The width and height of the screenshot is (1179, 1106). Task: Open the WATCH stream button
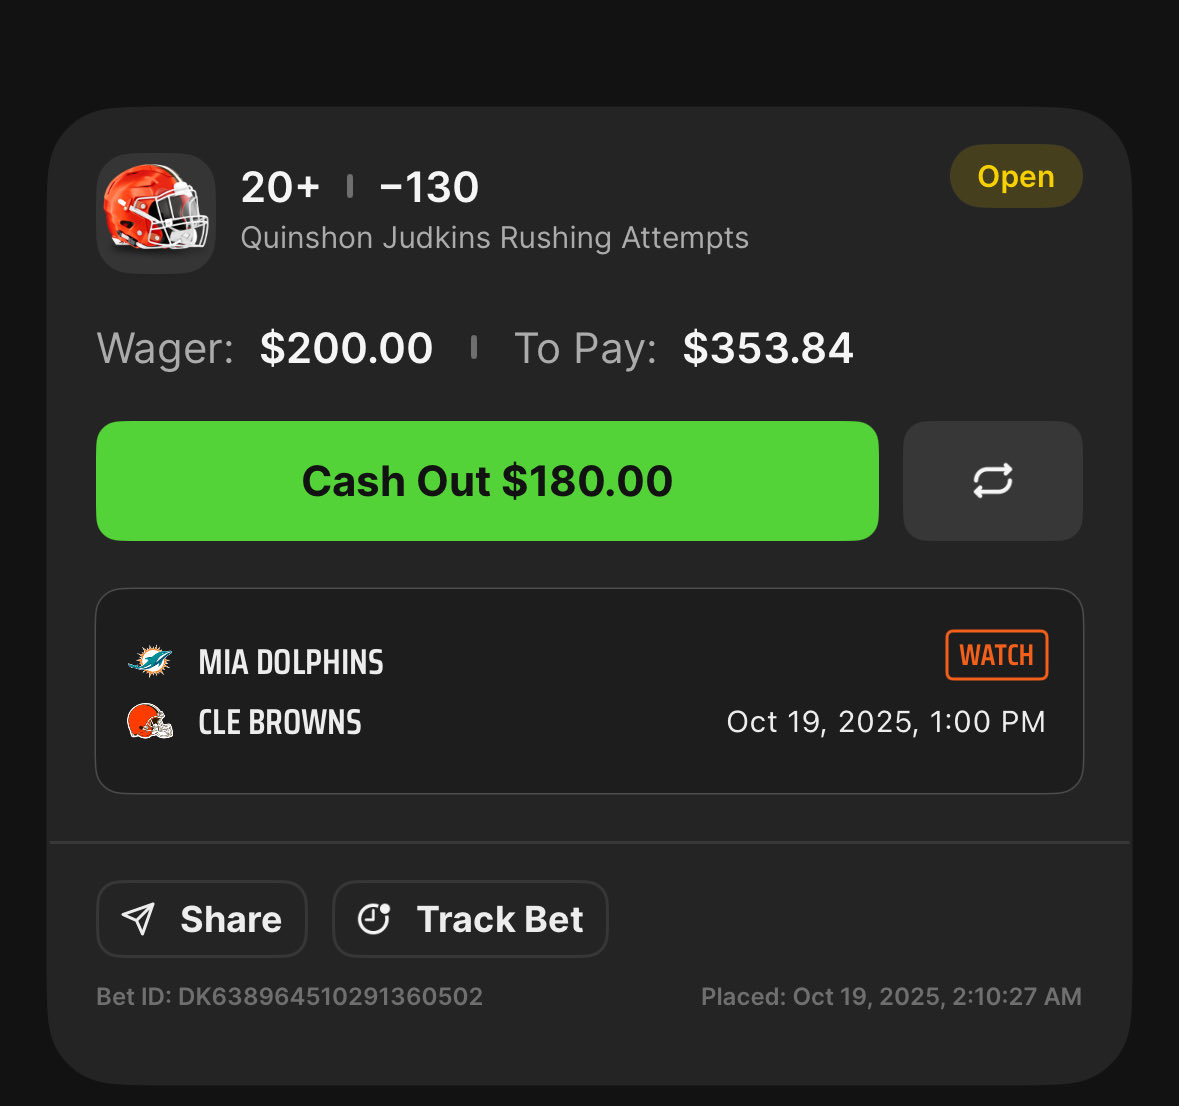(x=996, y=655)
